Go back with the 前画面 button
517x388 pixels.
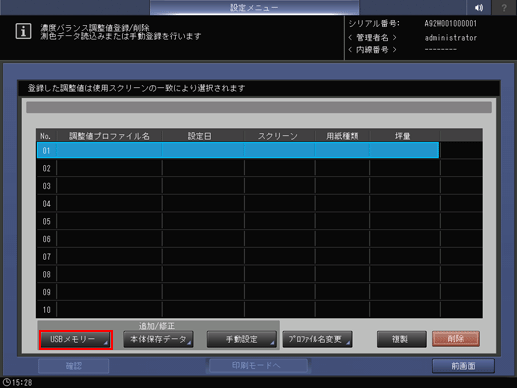click(463, 366)
